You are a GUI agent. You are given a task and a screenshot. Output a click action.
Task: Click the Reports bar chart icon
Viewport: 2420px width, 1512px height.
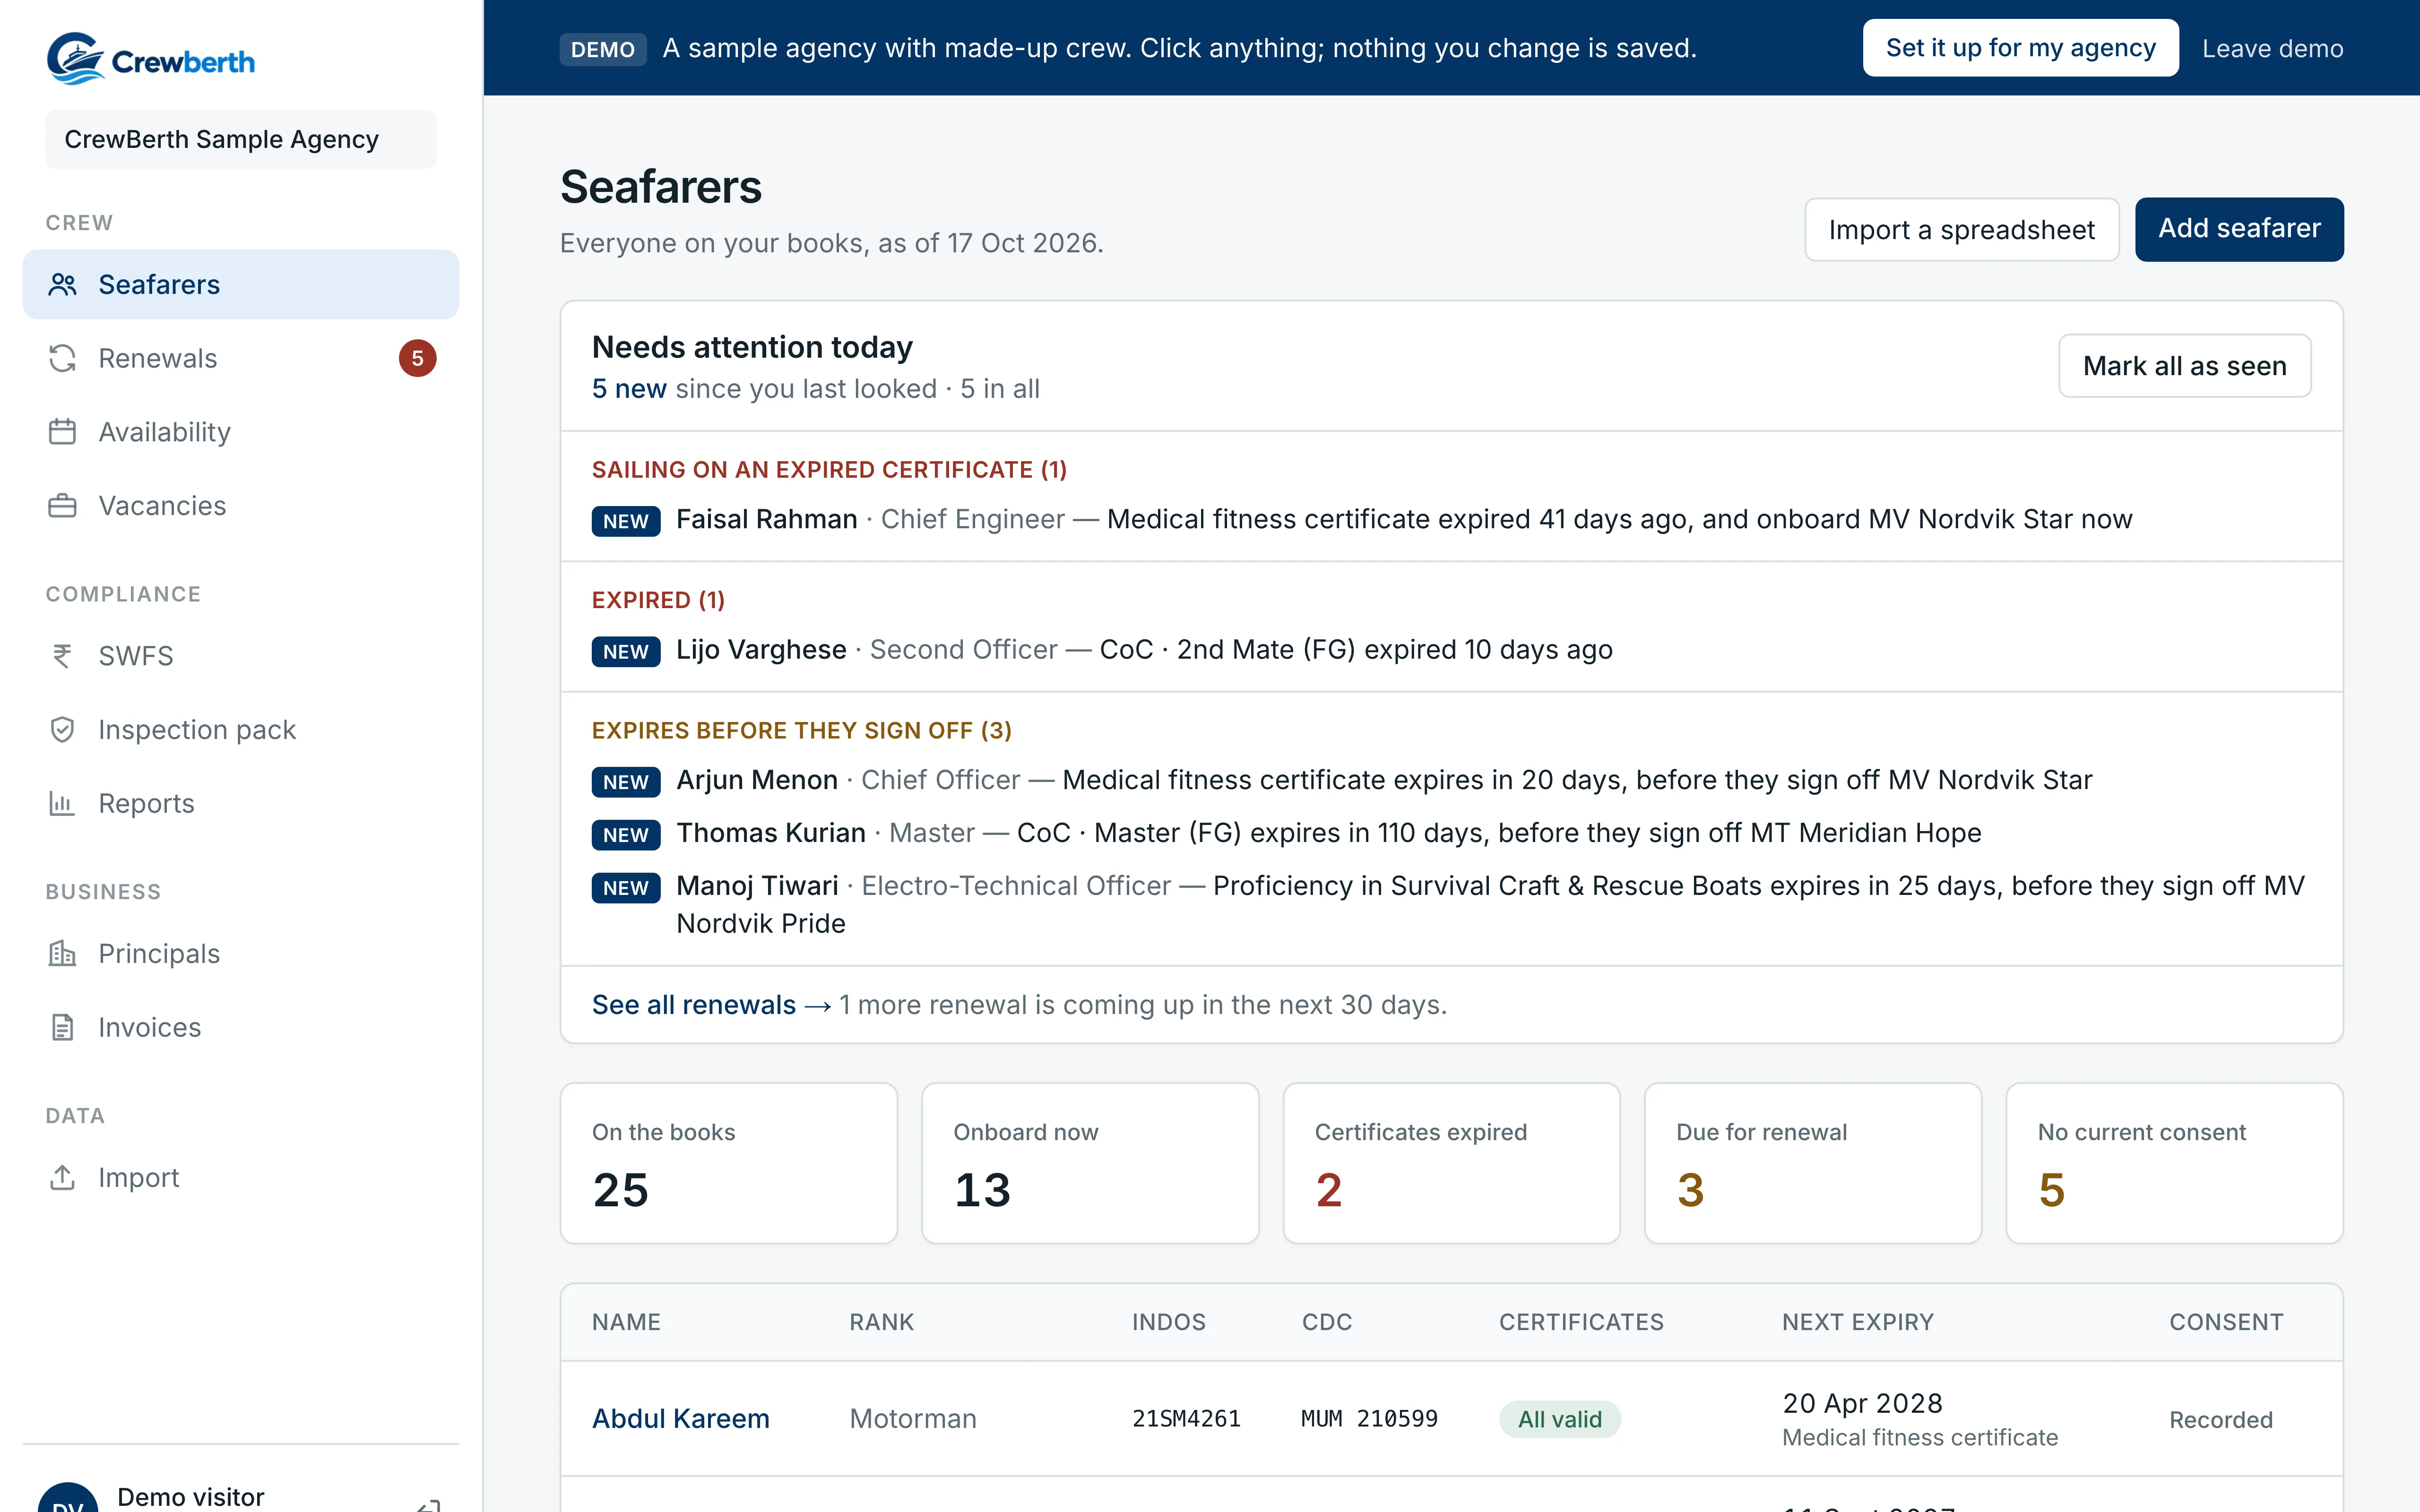click(x=62, y=804)
